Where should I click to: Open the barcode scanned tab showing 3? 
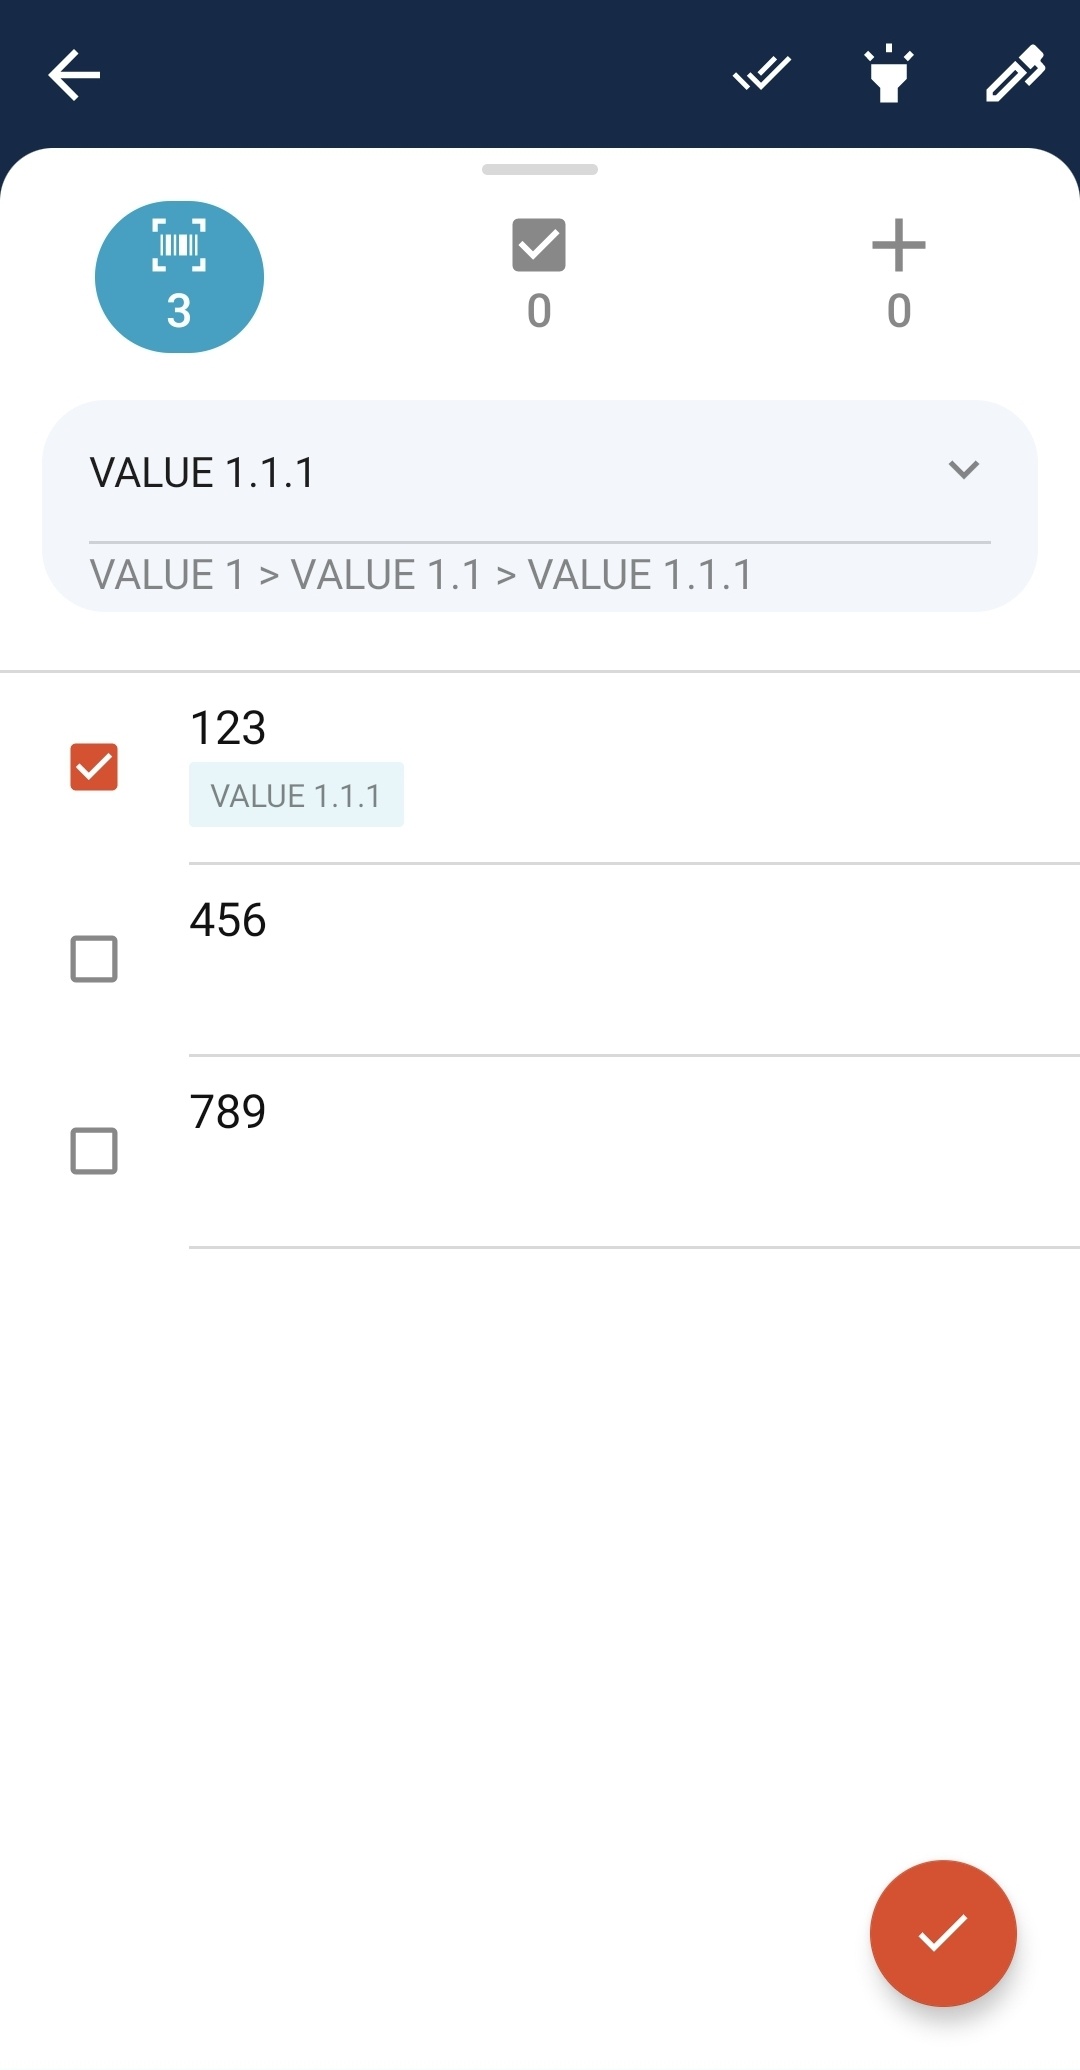tap(179, 277)
